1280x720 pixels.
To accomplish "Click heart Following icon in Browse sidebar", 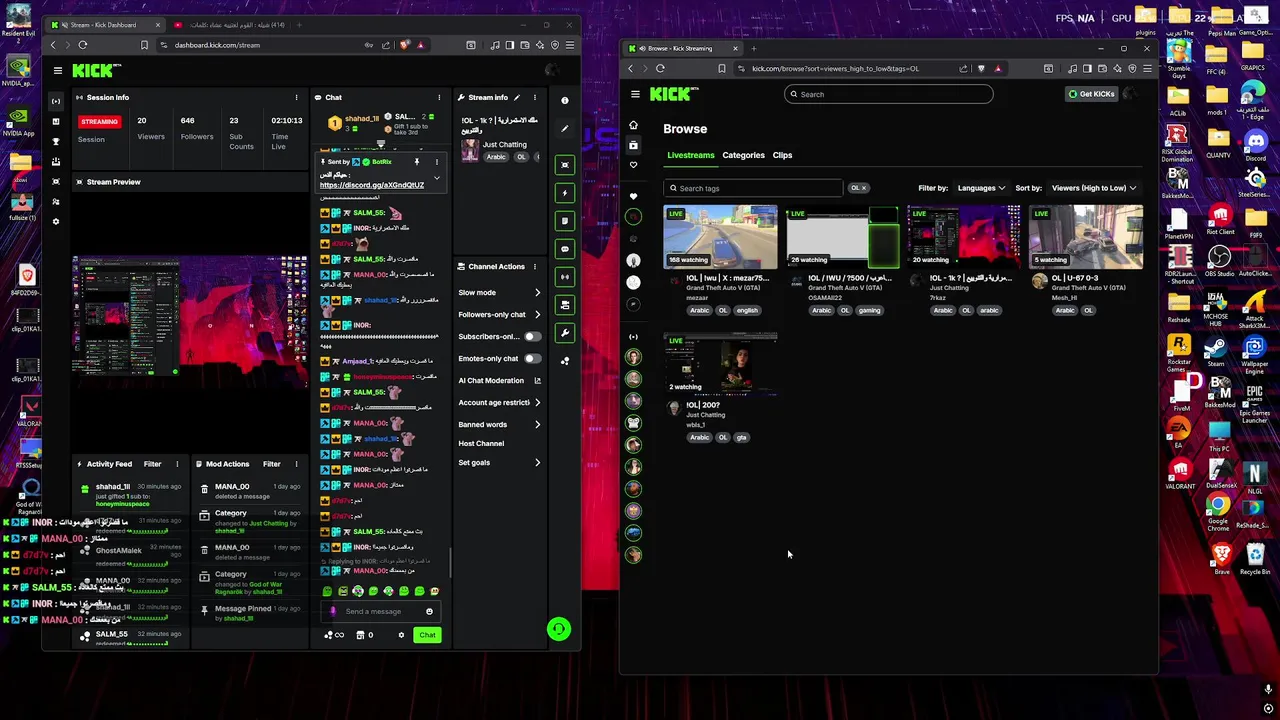I will (633, 165).
